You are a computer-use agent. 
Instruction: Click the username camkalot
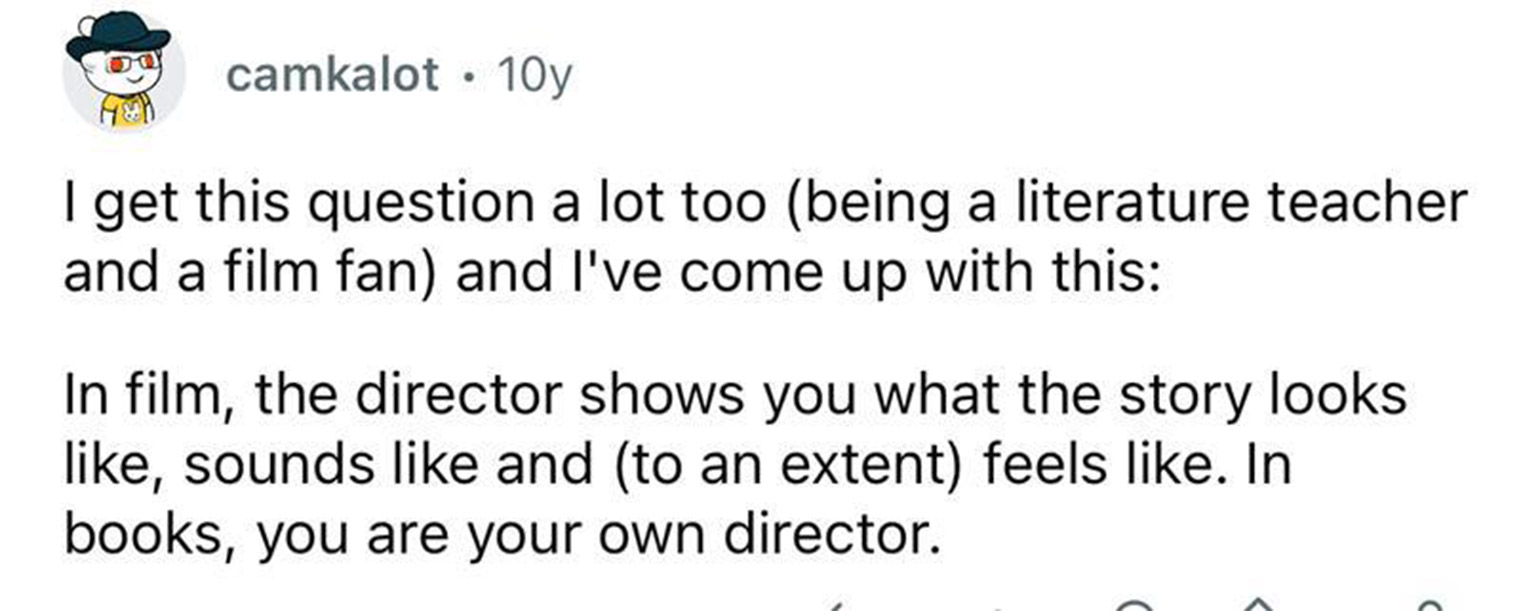coord(332,74)
